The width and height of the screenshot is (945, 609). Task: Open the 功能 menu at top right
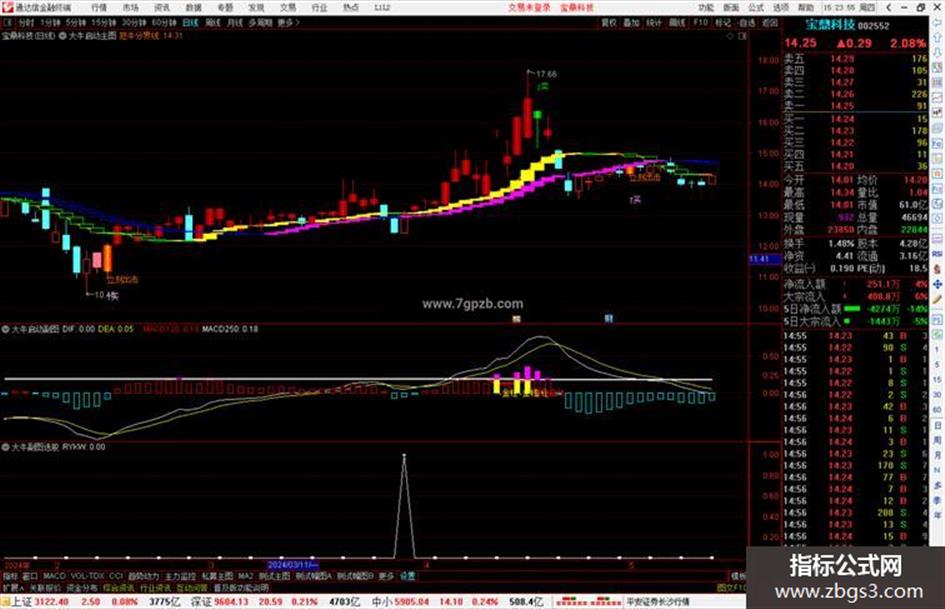pyautogui.click(x=706, y=7)
